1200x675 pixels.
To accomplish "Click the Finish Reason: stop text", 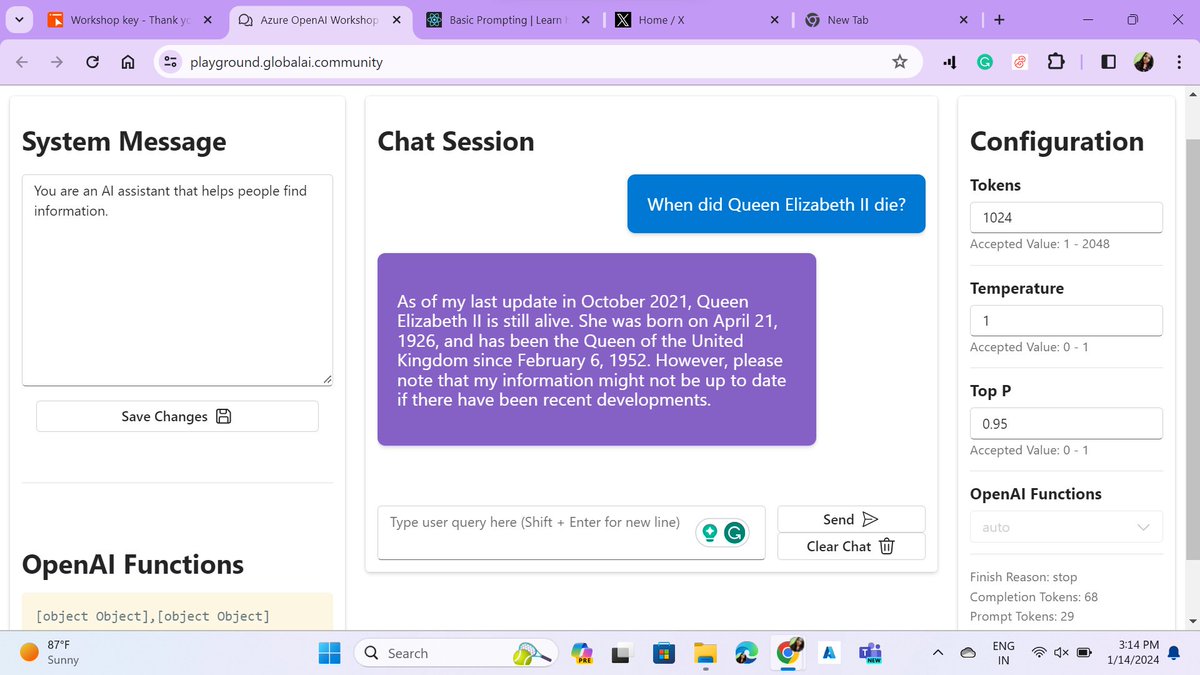I will pos(1024,577).
